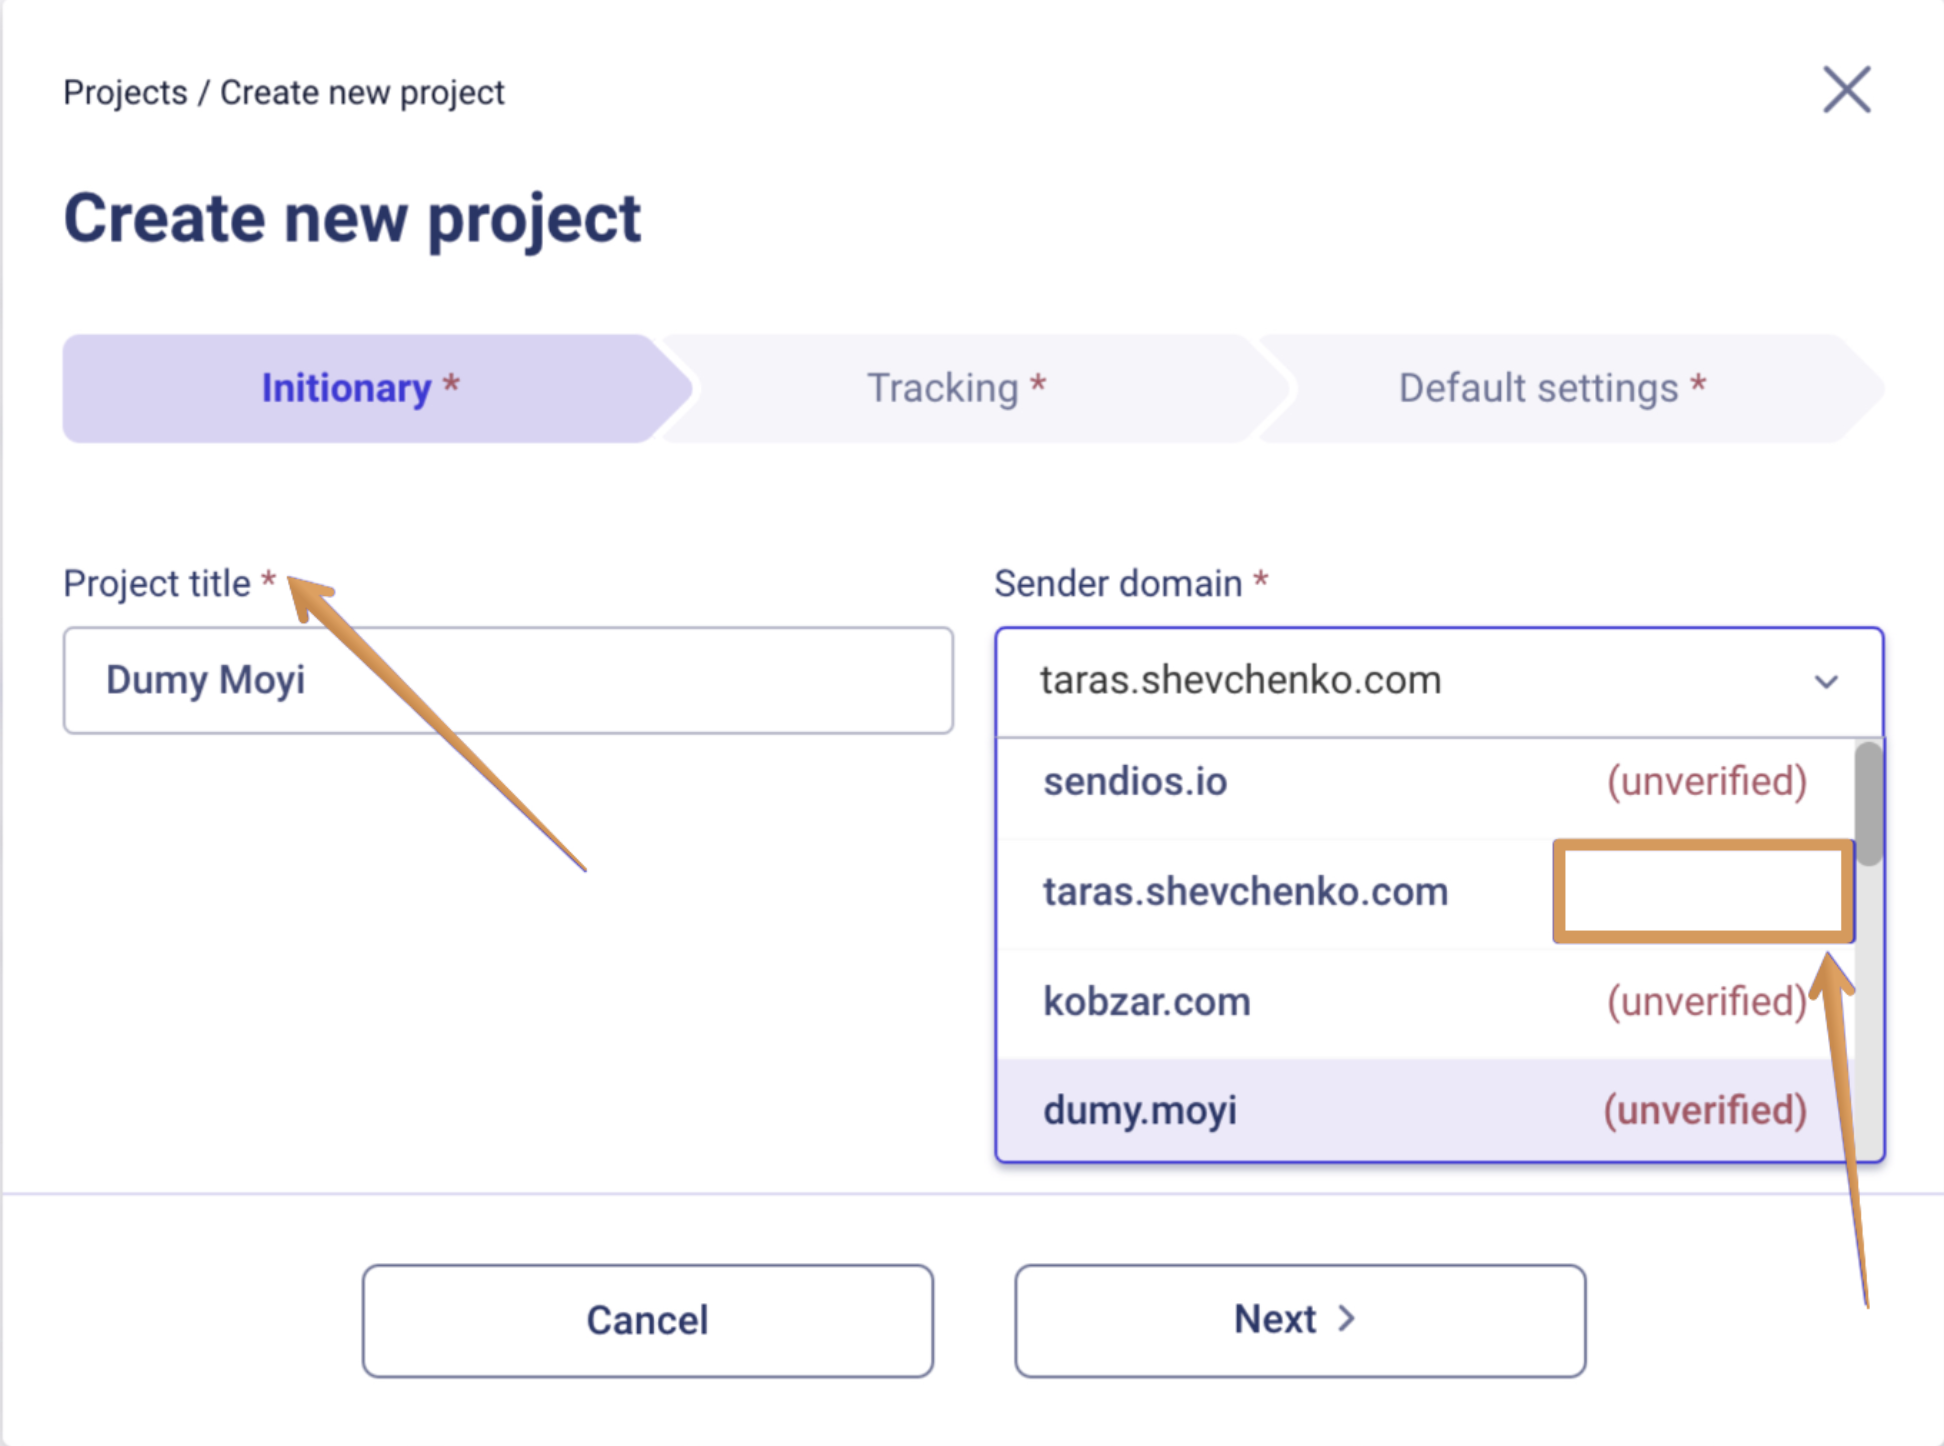Click the 'Create new project' breadcrumb text
Viewport: 1944px width, 1446px height.
[362, 93]
